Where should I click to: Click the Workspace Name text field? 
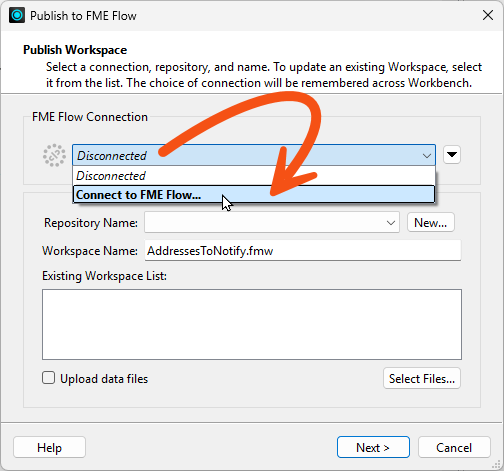pos(303,251)
